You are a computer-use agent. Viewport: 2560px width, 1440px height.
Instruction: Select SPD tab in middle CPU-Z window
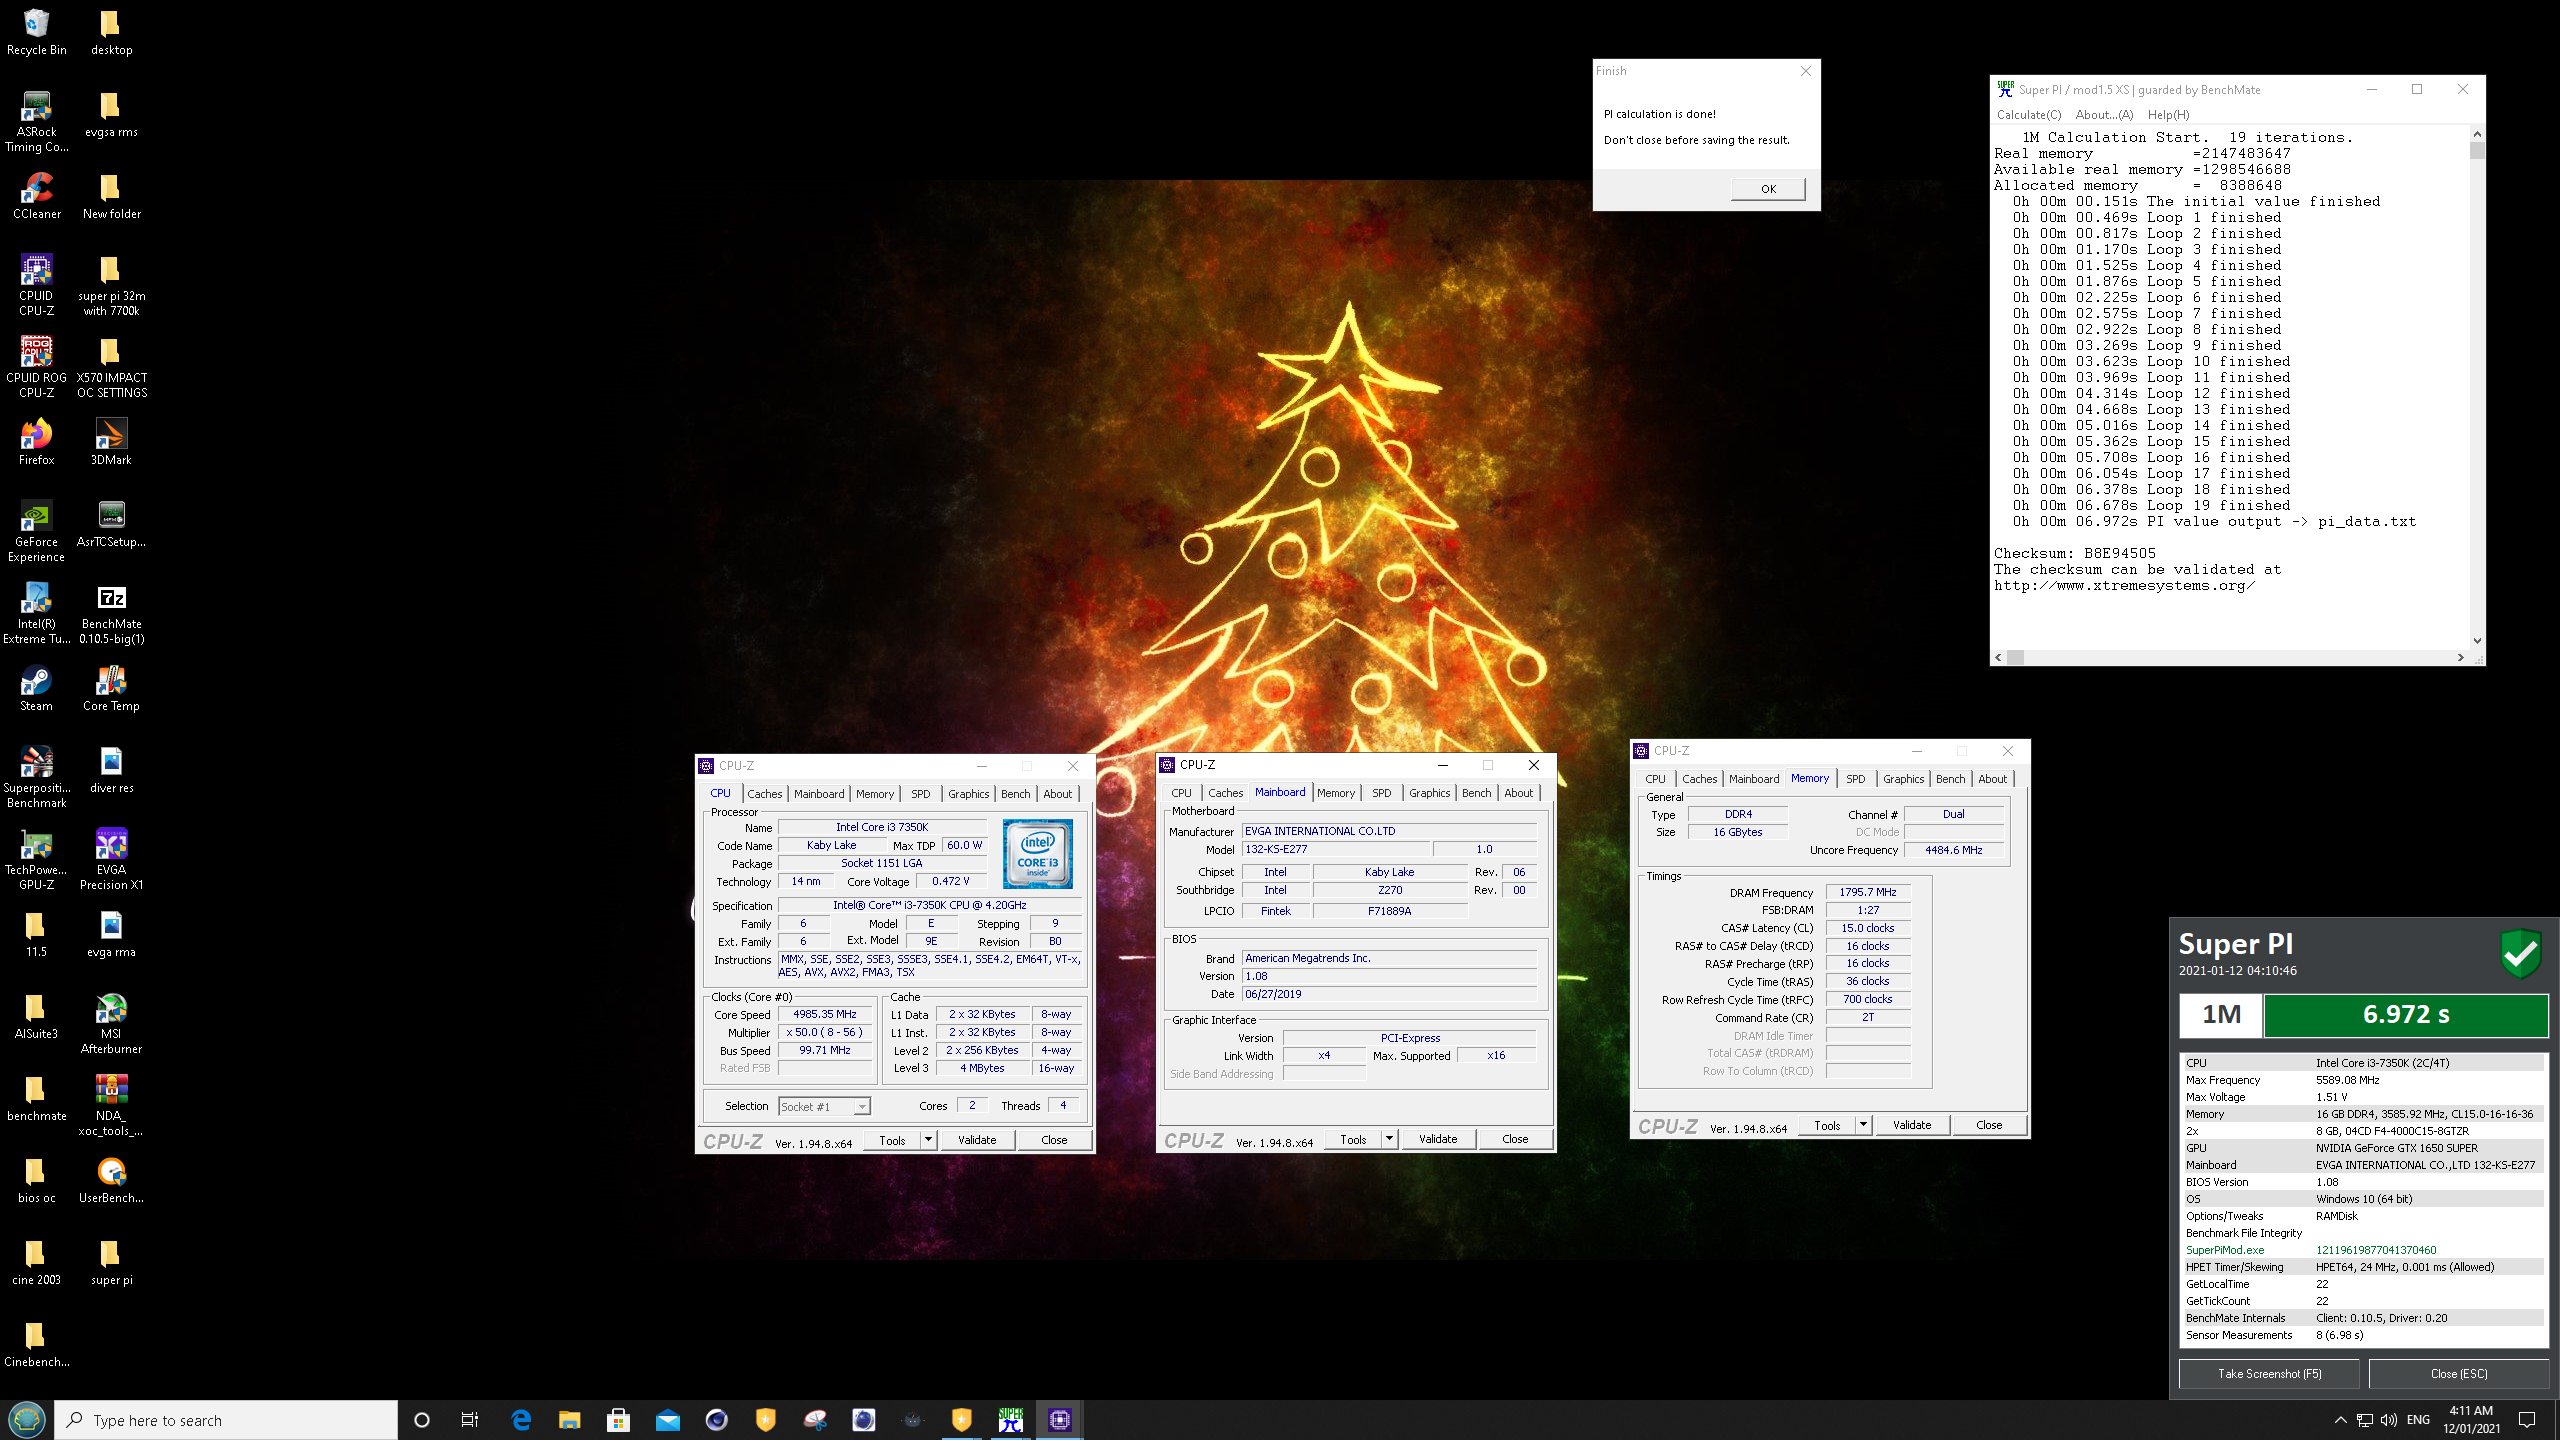[1382, 792]
